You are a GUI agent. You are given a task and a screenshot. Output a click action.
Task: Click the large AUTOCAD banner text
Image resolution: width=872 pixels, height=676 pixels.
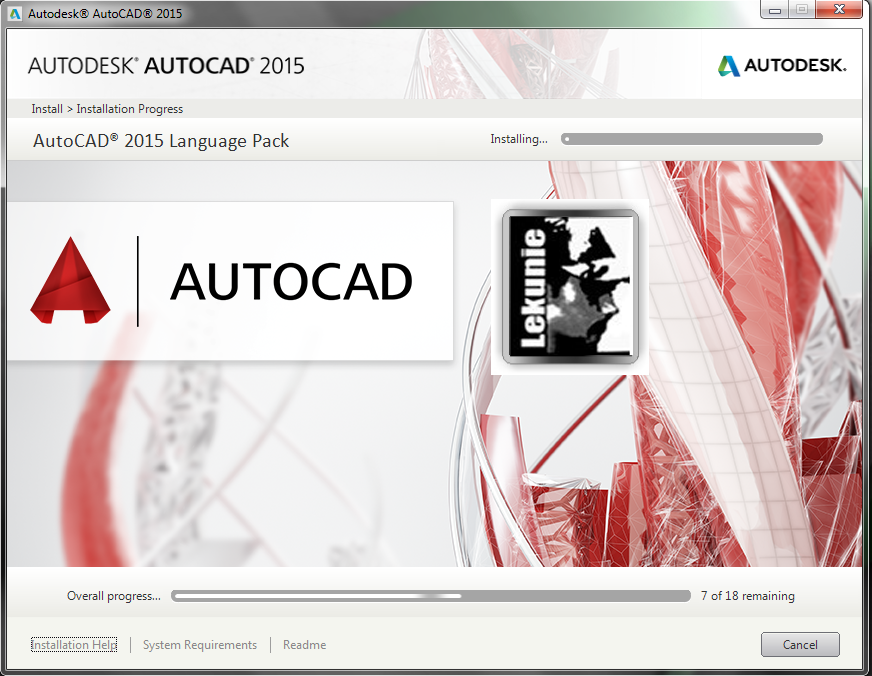point(291,281)
